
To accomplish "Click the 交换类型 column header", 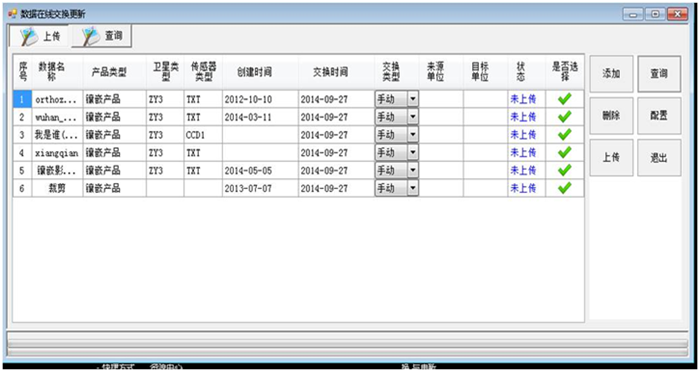I will [x=397, y=72].
